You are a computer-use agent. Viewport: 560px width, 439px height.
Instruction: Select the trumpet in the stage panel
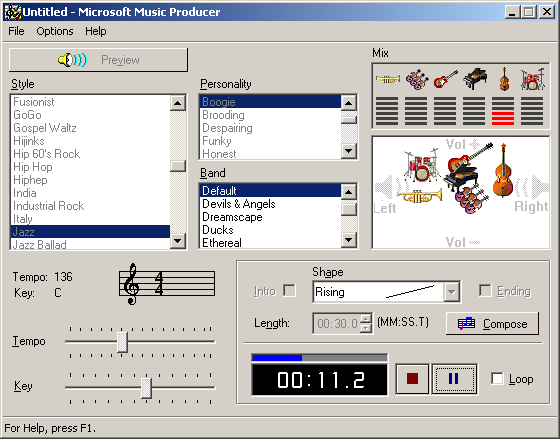(420, 196)
